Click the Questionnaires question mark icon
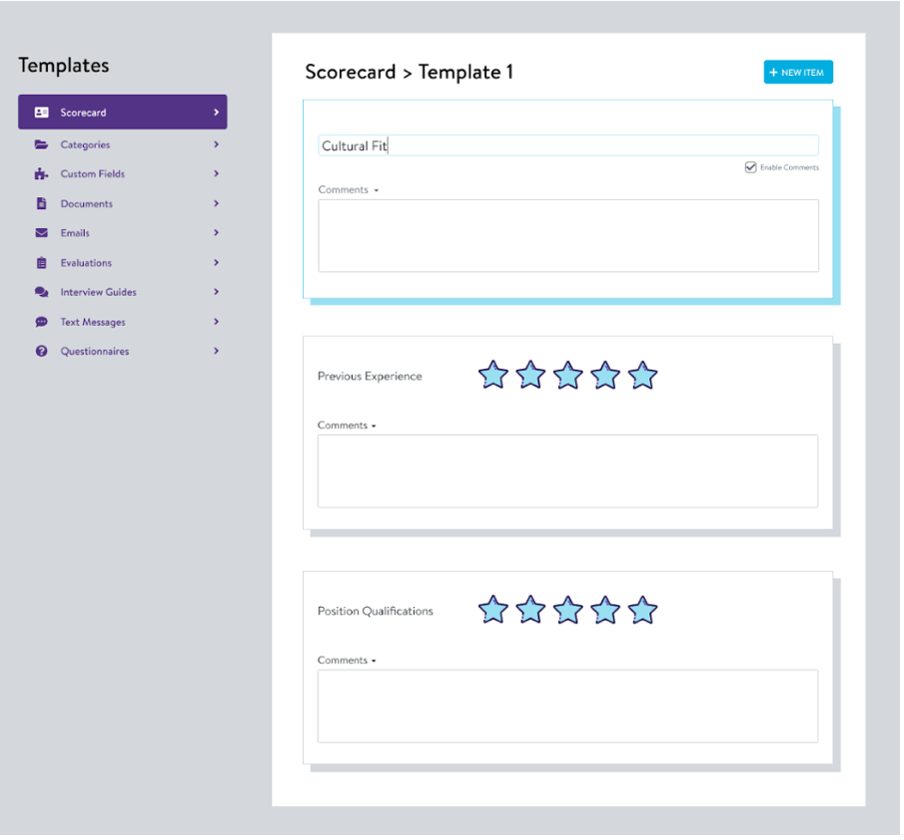The height and width of the screenshot is (840, 904). coord(41,352)
